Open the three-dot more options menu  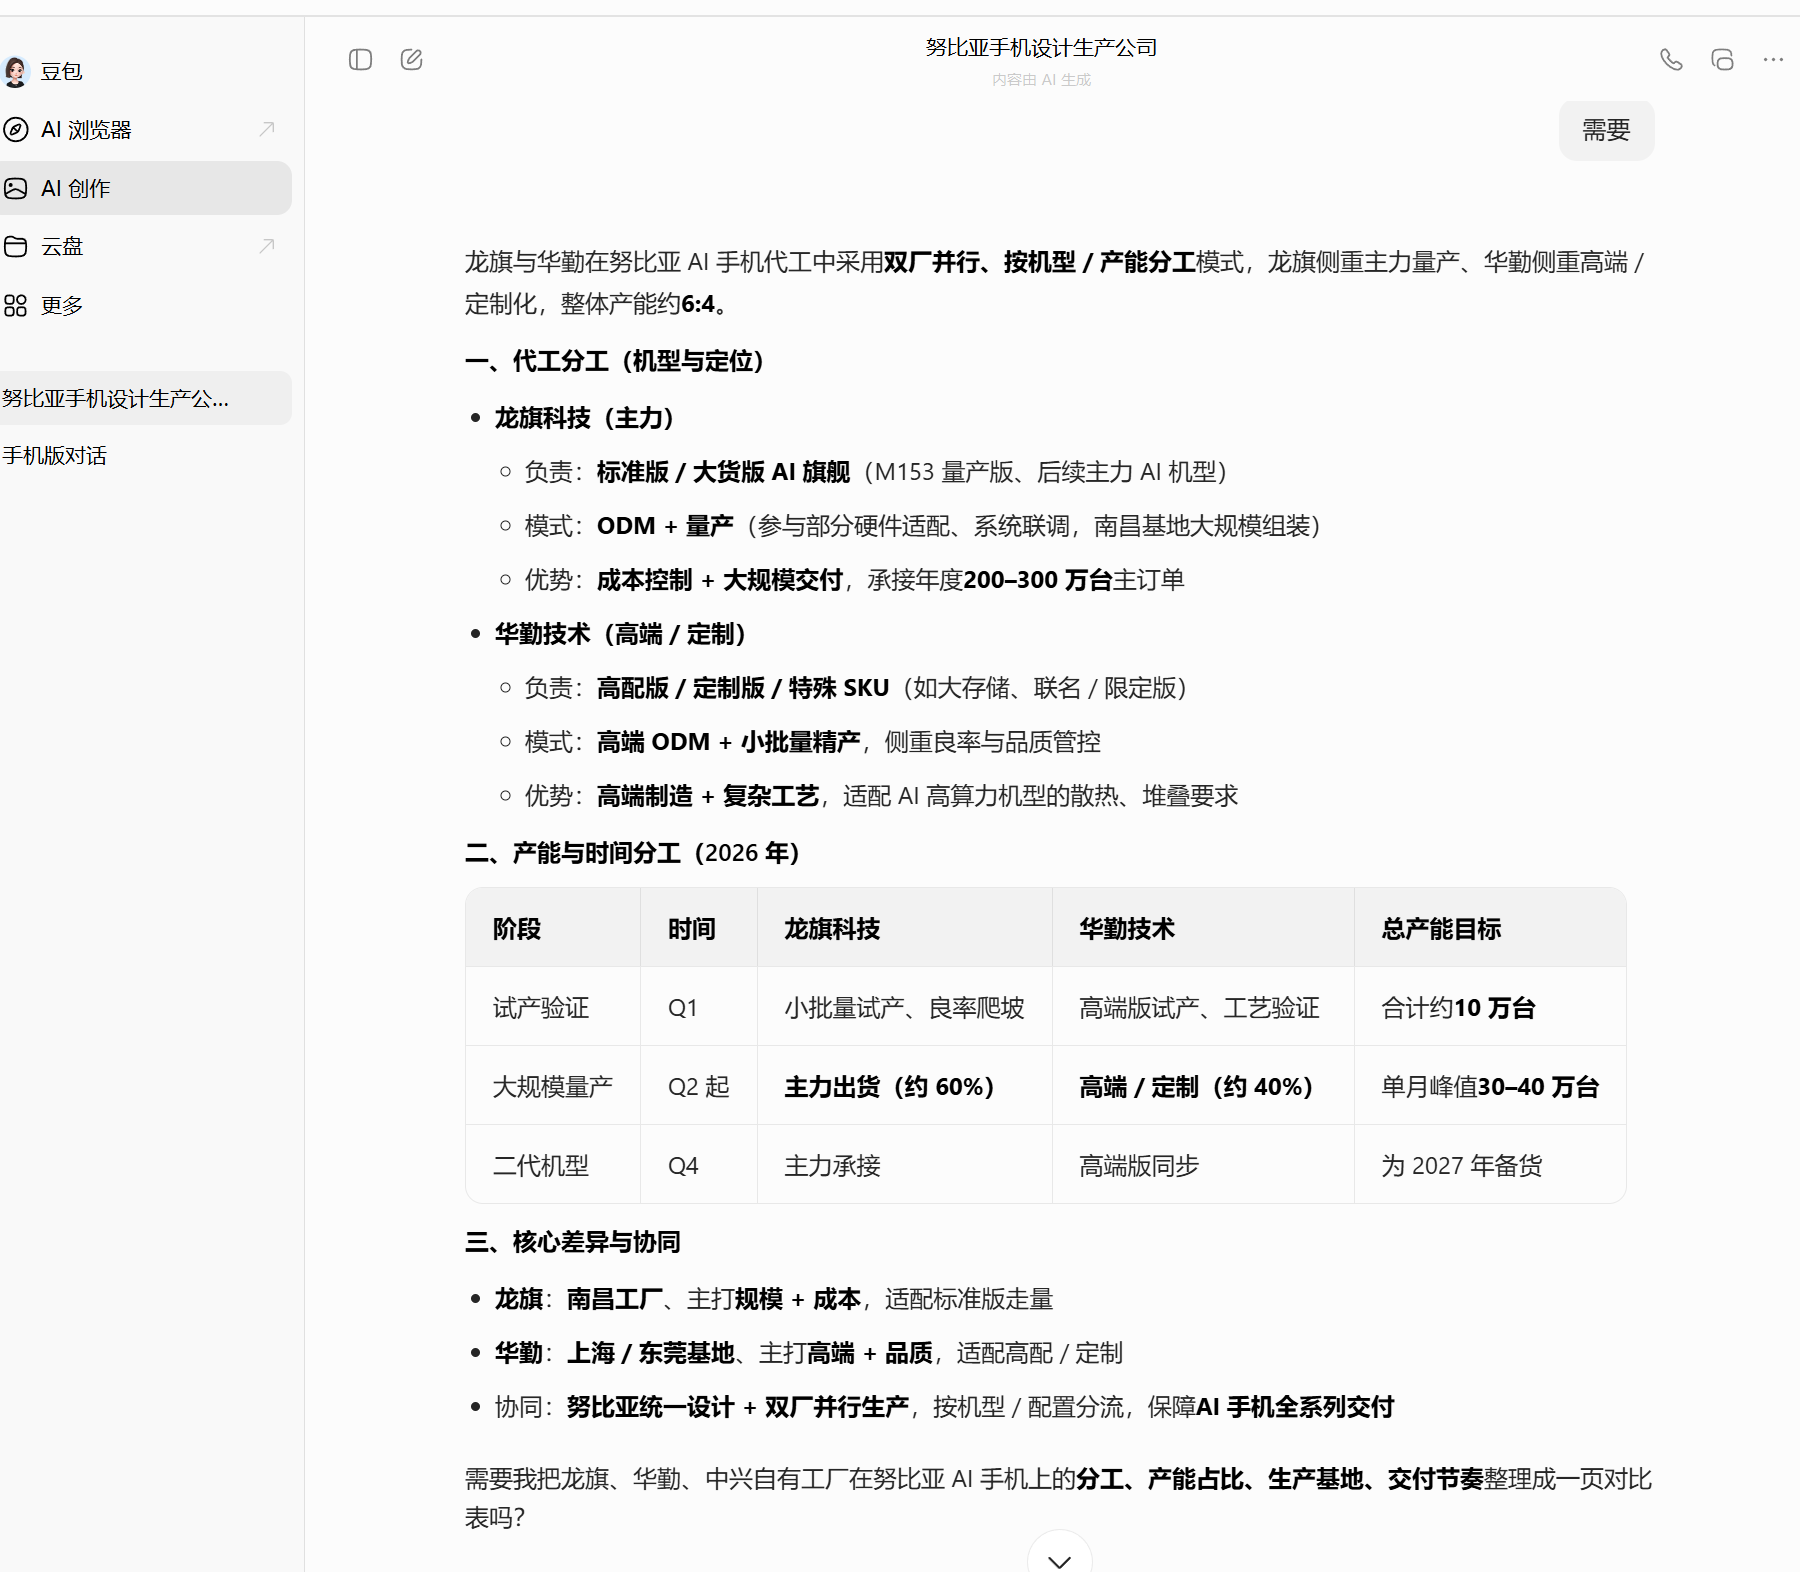pos(1773,60)
